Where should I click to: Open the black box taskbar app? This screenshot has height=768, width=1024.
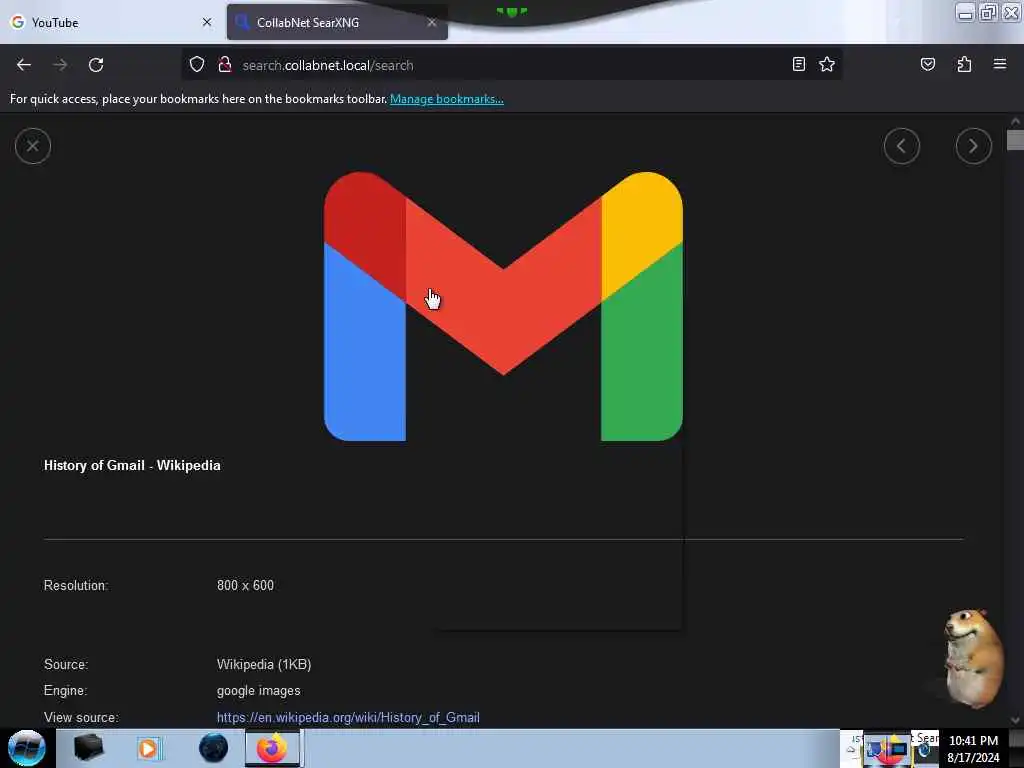[88, 748]
